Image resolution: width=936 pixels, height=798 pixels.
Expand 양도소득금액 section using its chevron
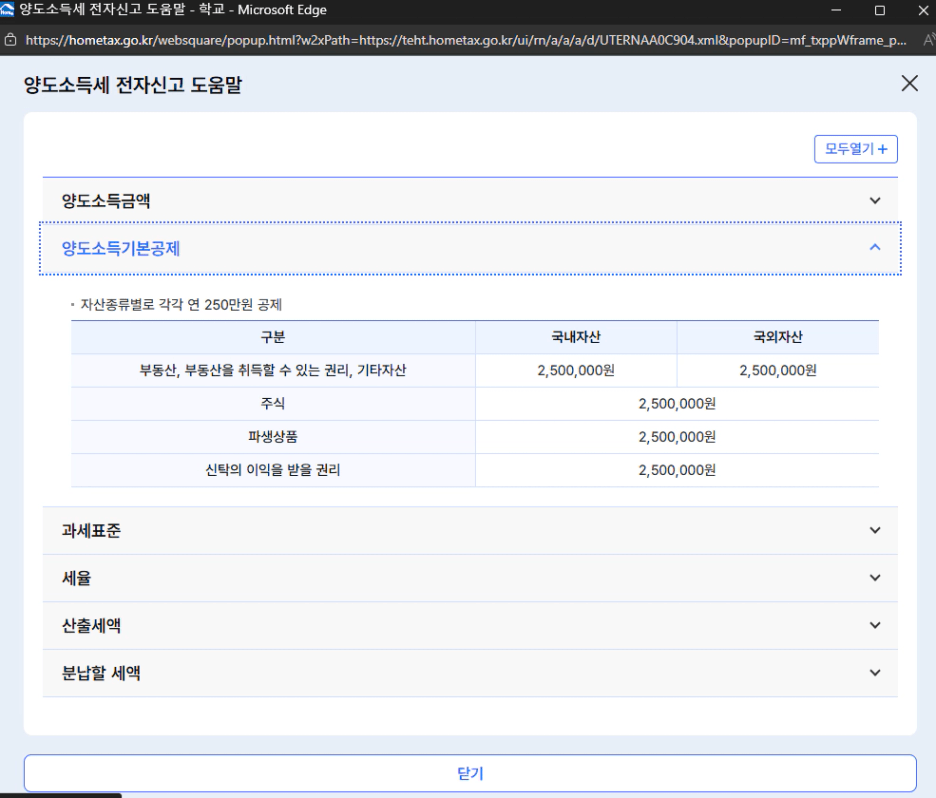click(x=875, y=201)
